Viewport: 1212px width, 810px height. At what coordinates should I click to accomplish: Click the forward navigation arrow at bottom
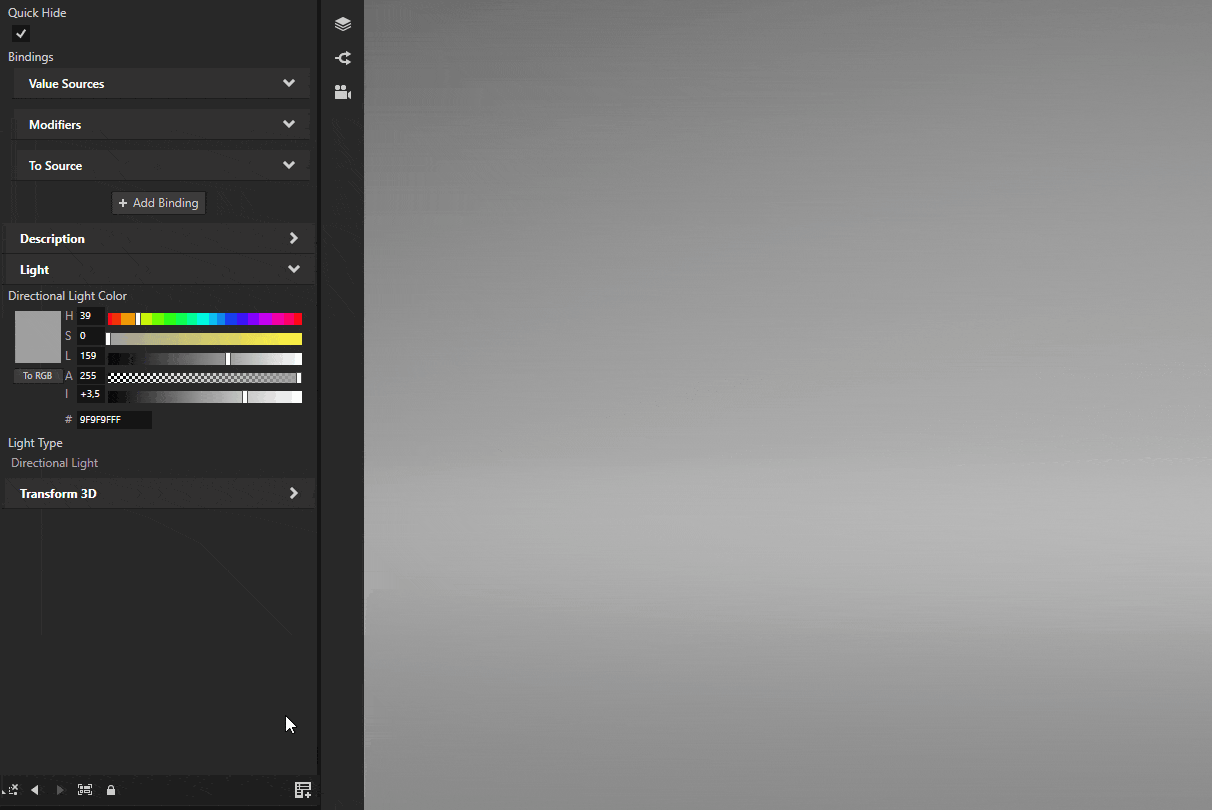[x=59, y=789]
